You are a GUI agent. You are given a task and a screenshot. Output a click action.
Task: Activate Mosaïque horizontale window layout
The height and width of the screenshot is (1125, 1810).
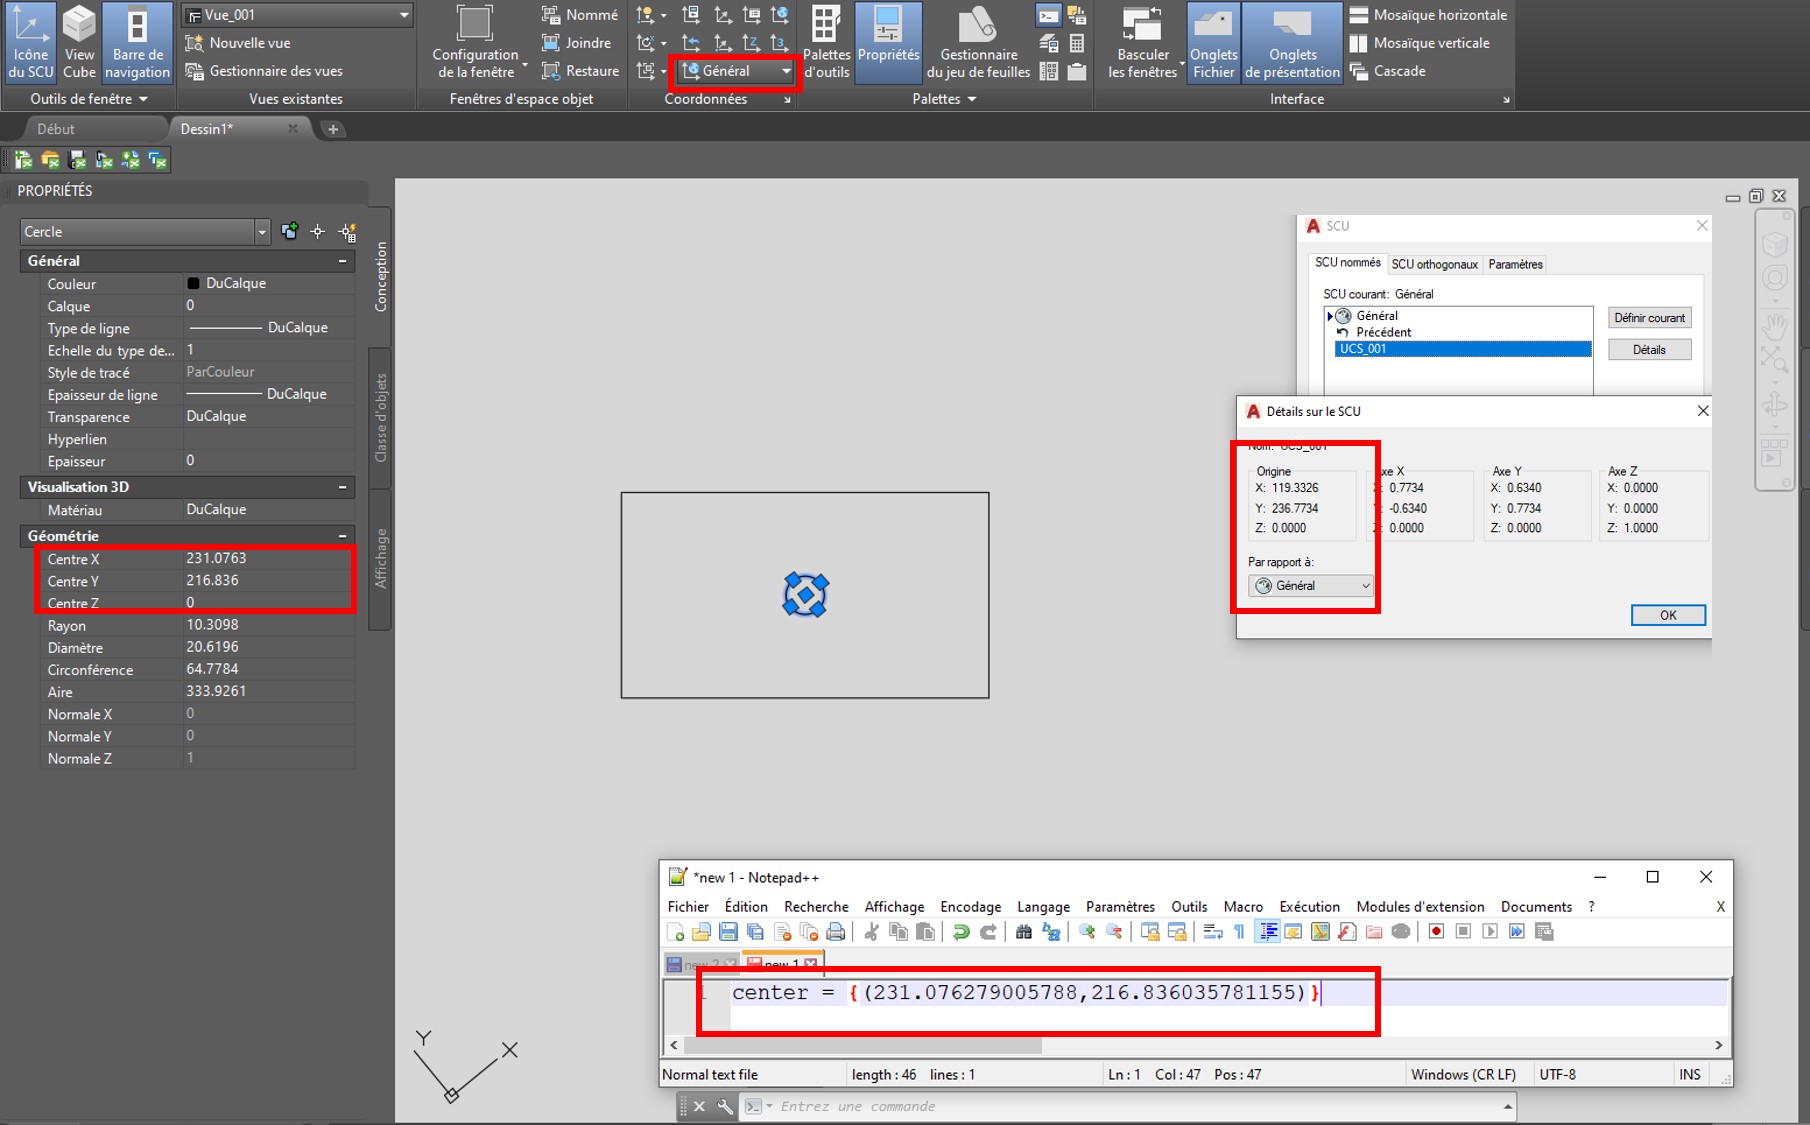click(x=1428, y=15)
